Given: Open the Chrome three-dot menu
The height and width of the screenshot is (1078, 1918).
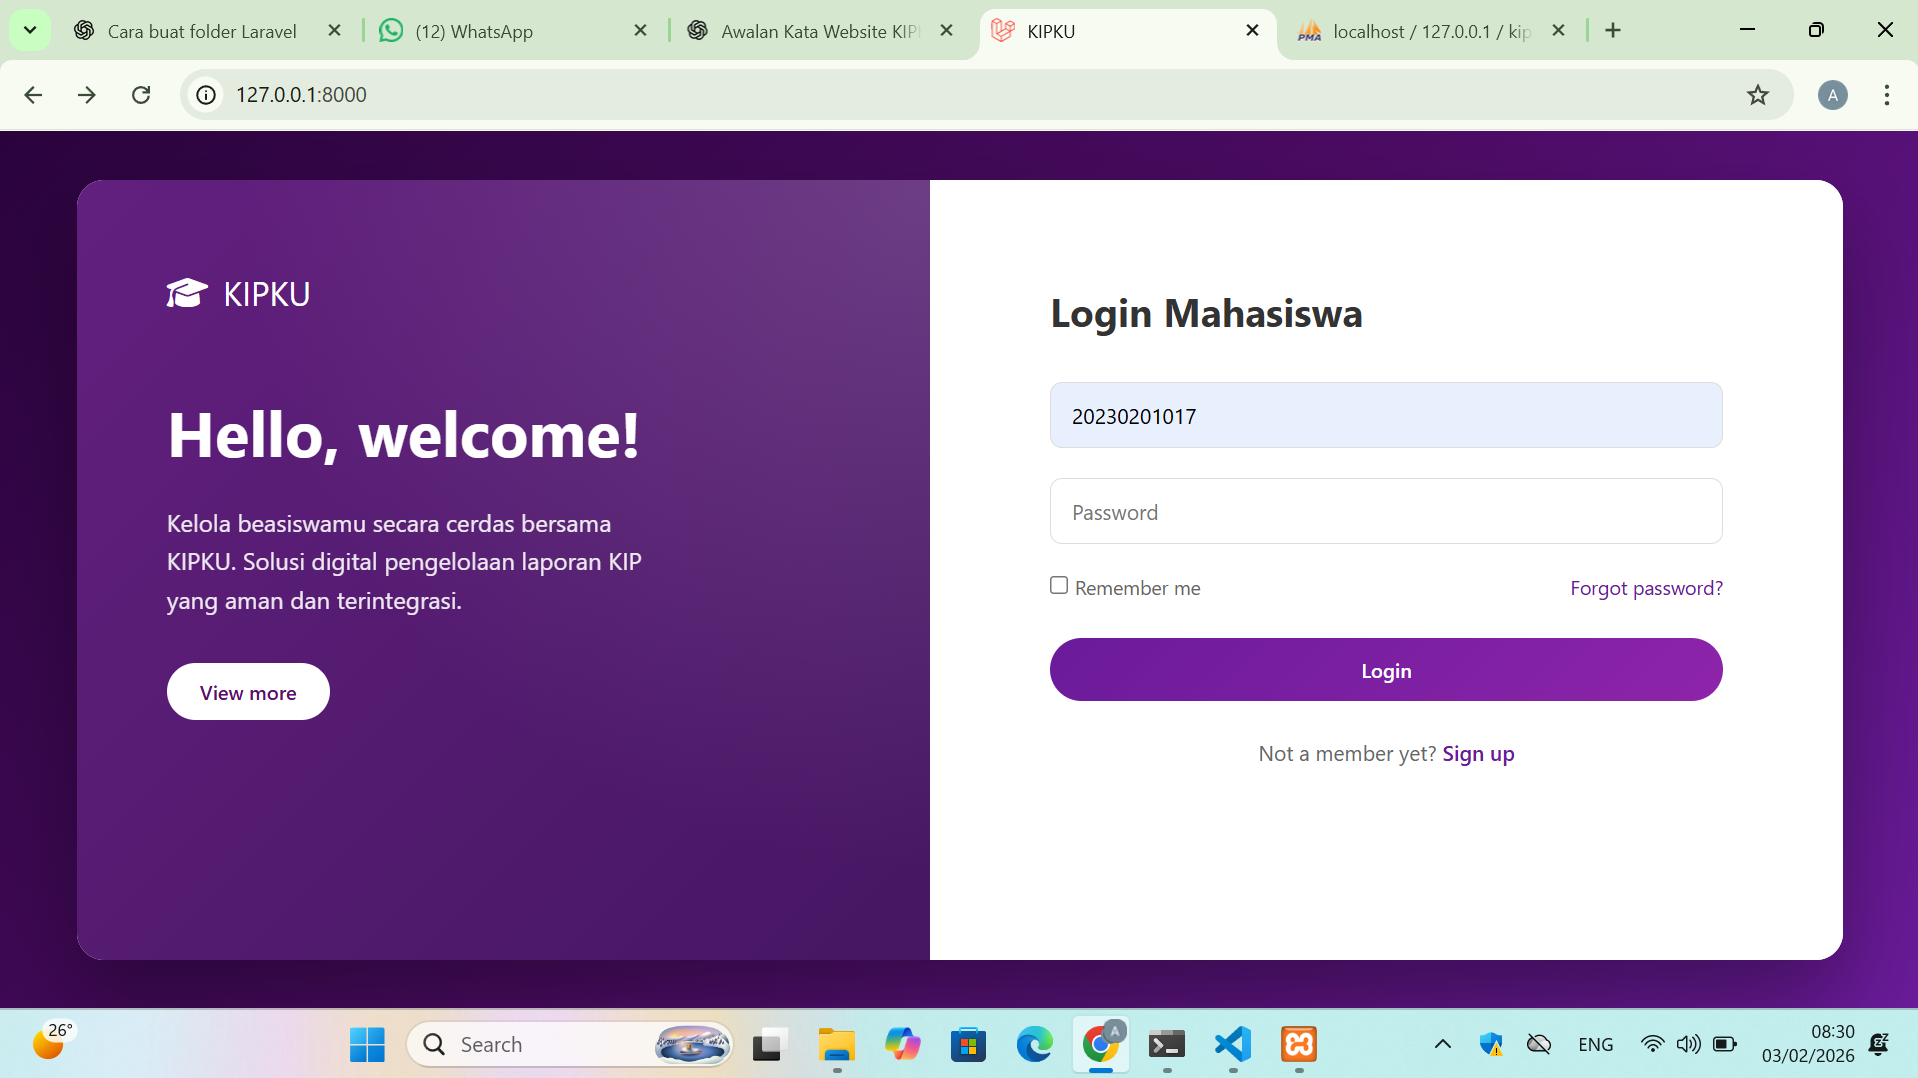Looking at the screenshot, I should 1886,95.
